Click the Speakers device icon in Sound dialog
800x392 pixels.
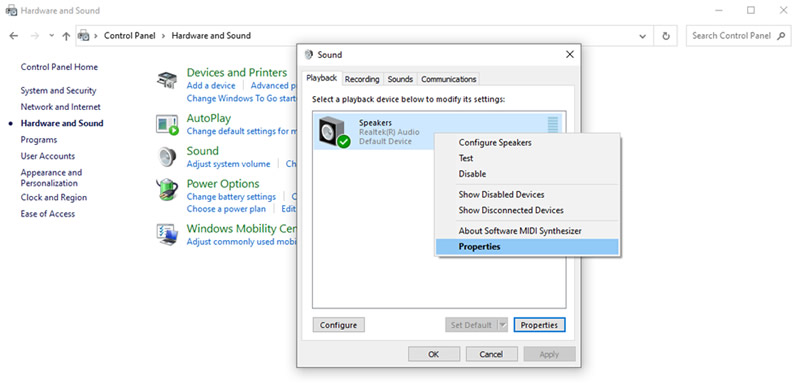click(335, 132)
